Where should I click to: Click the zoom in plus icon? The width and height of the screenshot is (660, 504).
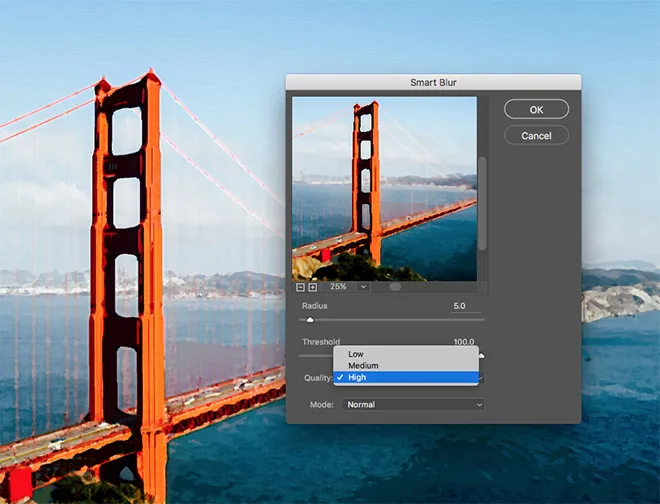click(x=312, y=287)
